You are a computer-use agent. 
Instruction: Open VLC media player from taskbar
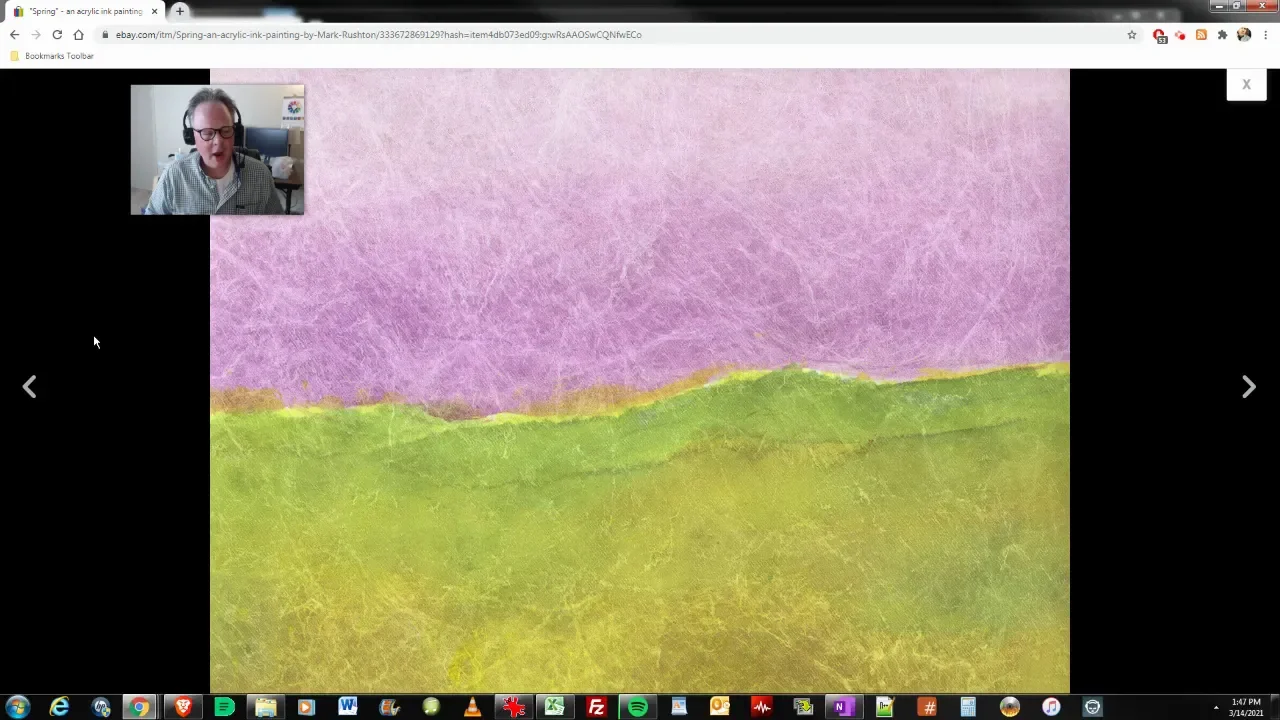click(472, 708)
